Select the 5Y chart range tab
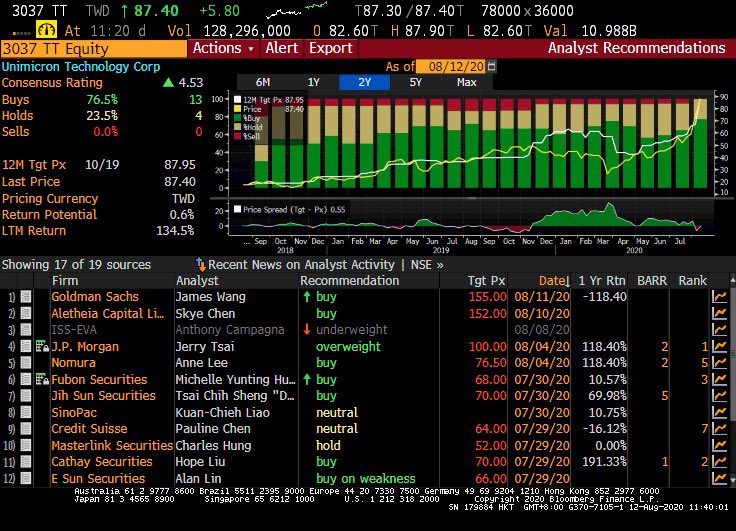This screenshot has width=736, height=531. pos(415,82)
